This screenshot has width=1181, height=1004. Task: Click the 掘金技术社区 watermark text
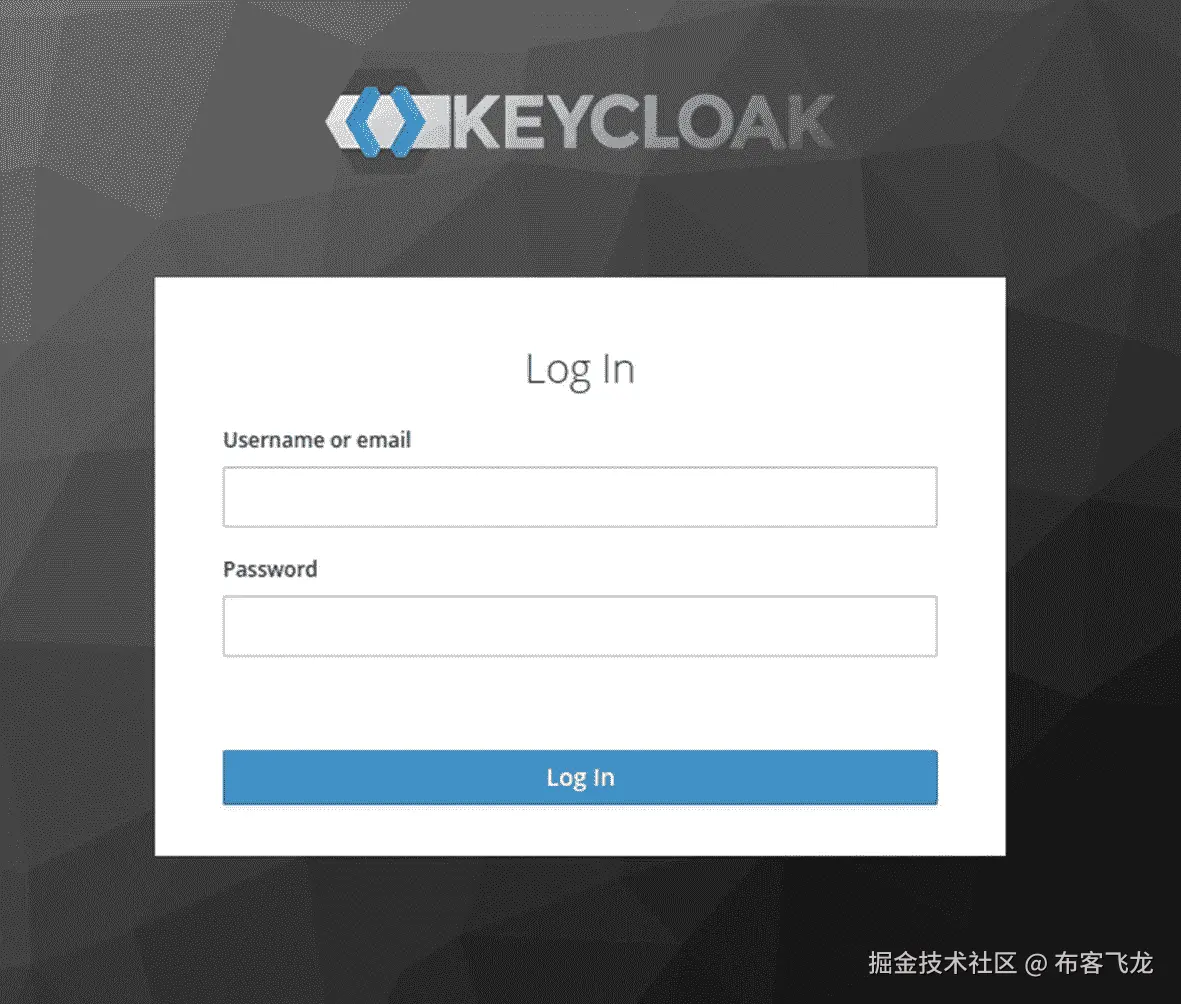(x=942, y=963)
